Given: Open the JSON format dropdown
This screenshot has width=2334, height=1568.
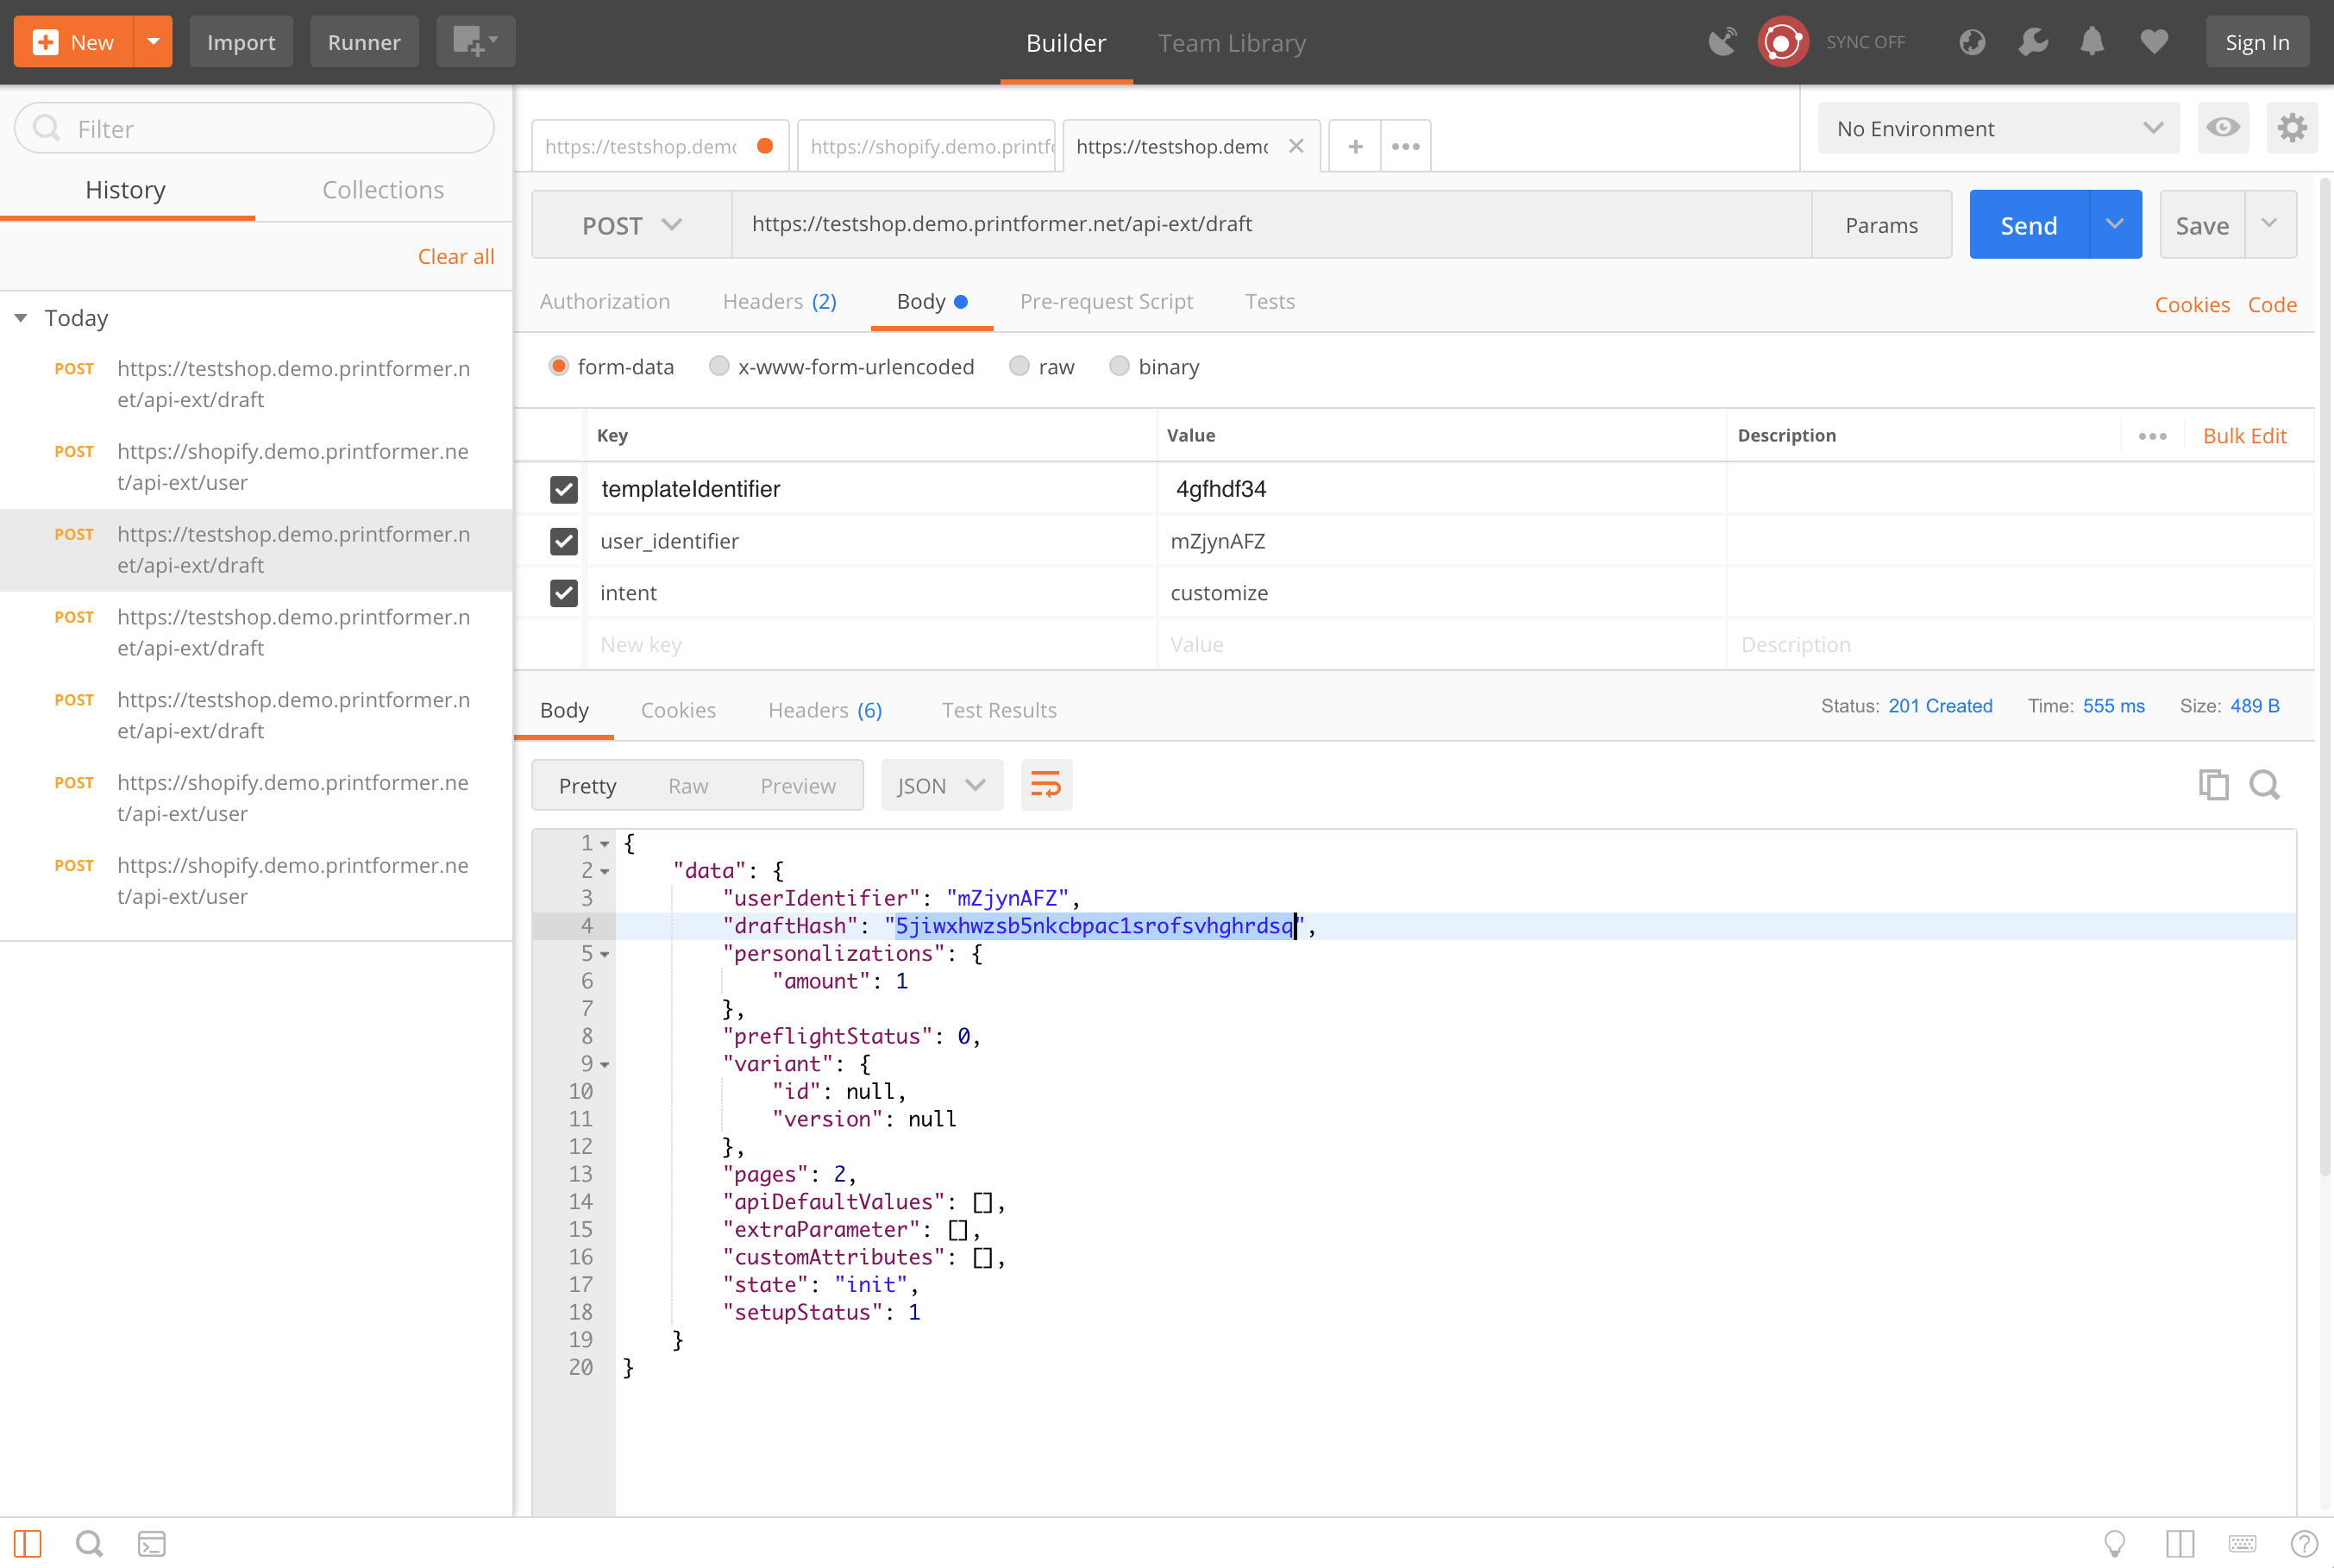Looking at the screenshot, I should tap(941, 785).
